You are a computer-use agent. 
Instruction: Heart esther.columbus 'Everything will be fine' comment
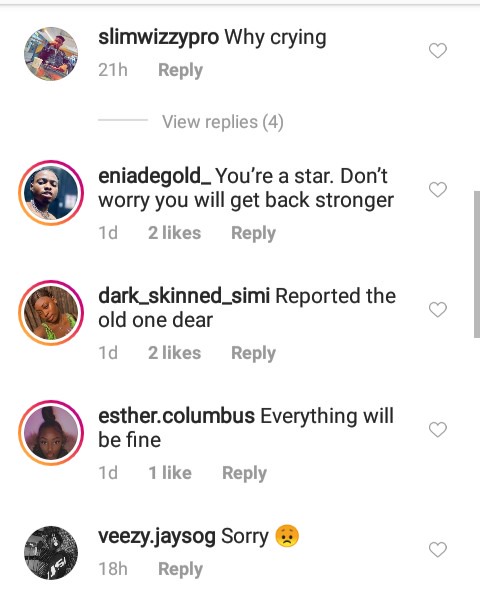(438, 429)
